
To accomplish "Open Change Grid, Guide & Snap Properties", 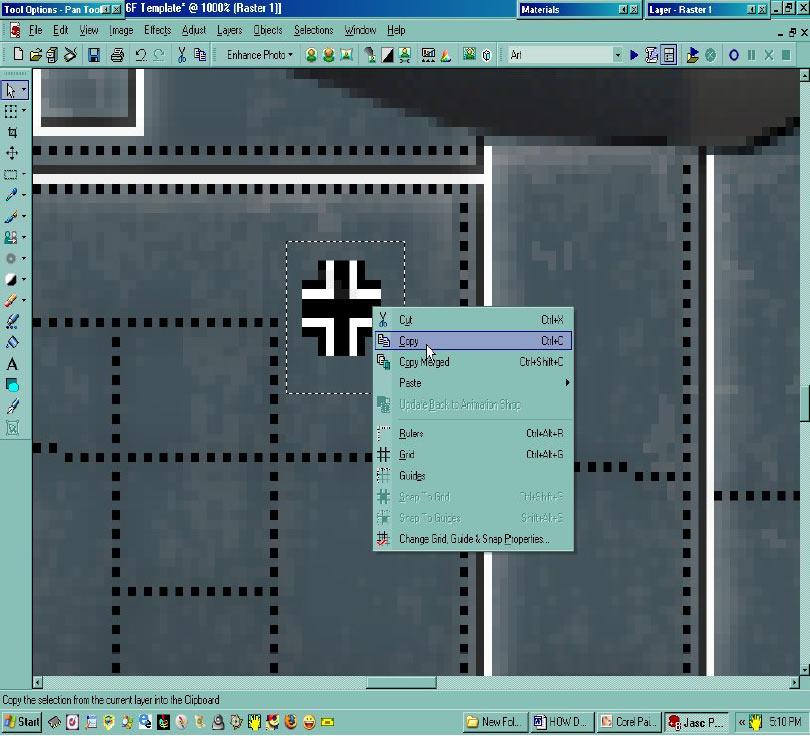I will point(473,539).
